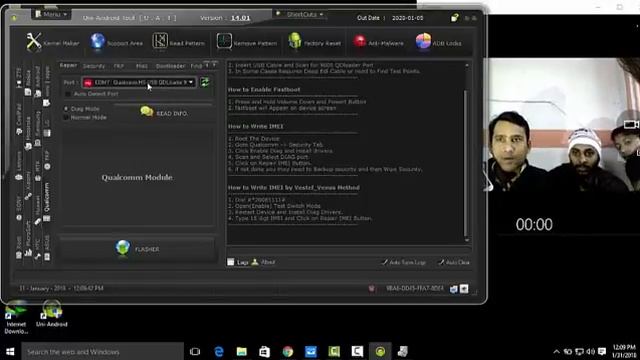The height and width of the screenshot is (360, 640).
Task: Click the scrollbar down arrow in help pane
Action: 467,240
